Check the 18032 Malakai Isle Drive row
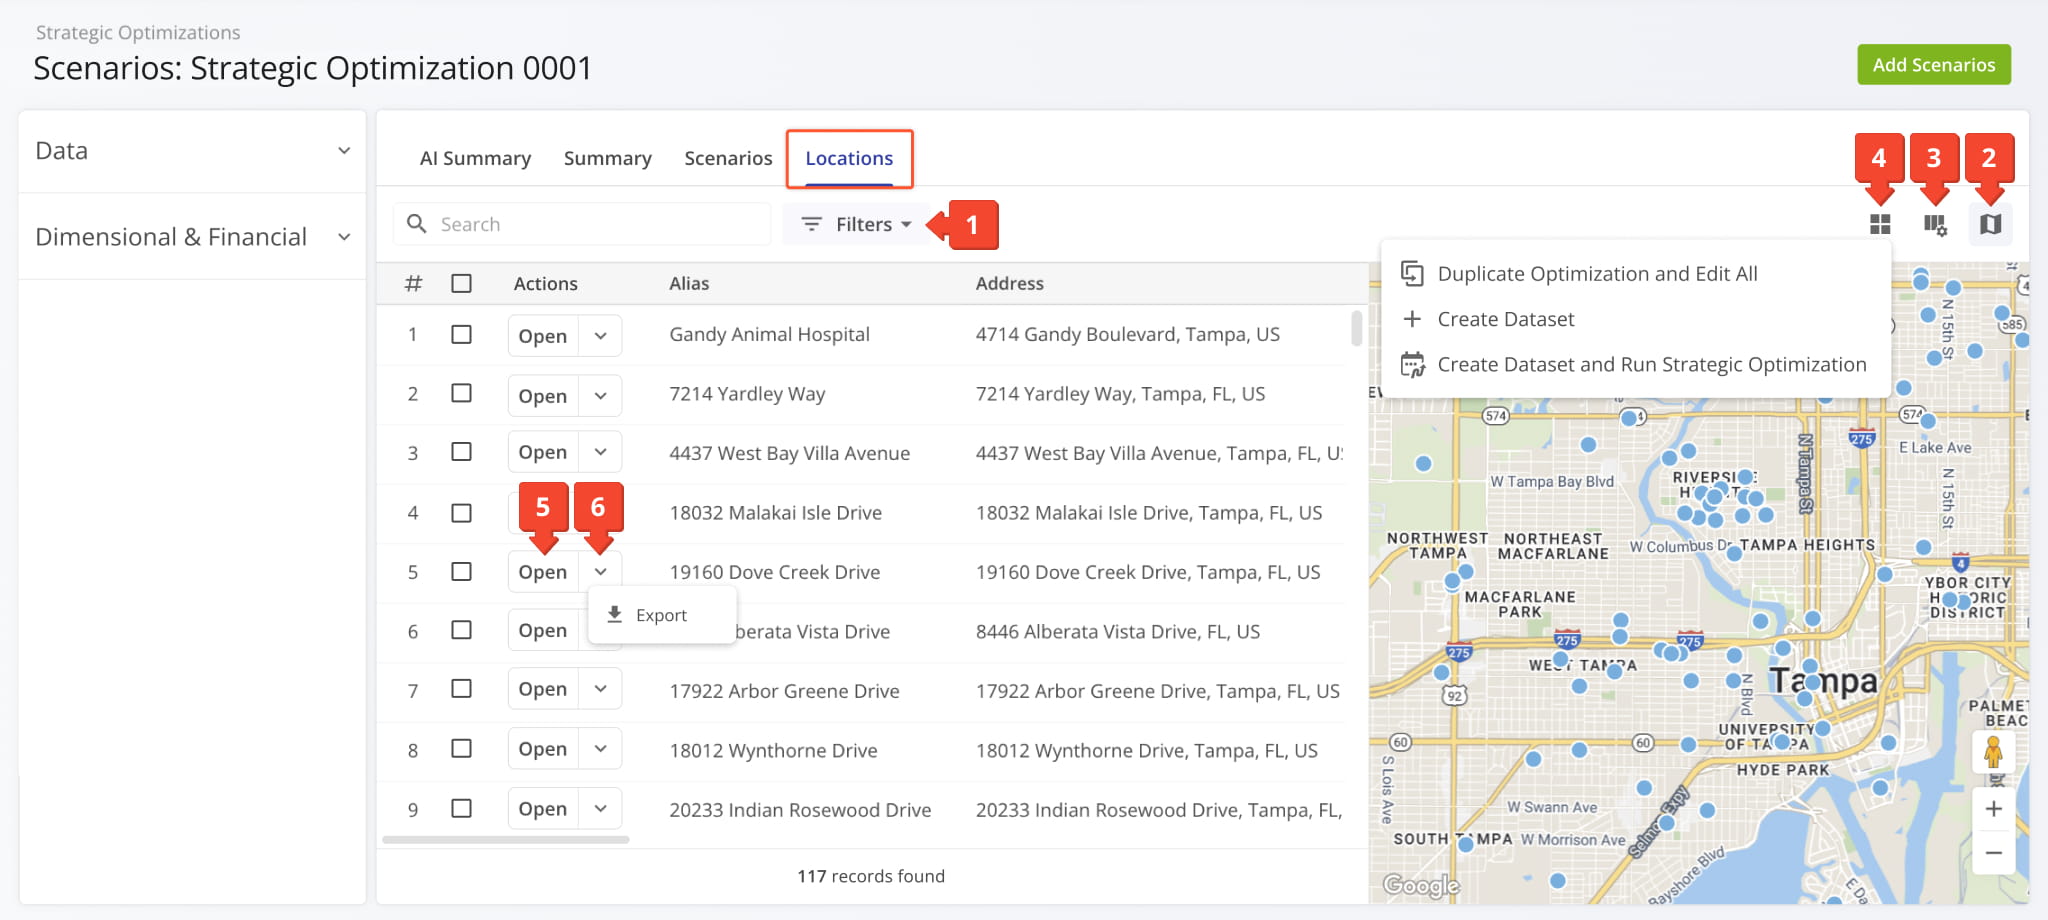Screen dimensions: 2048x920 coord(461,512)
